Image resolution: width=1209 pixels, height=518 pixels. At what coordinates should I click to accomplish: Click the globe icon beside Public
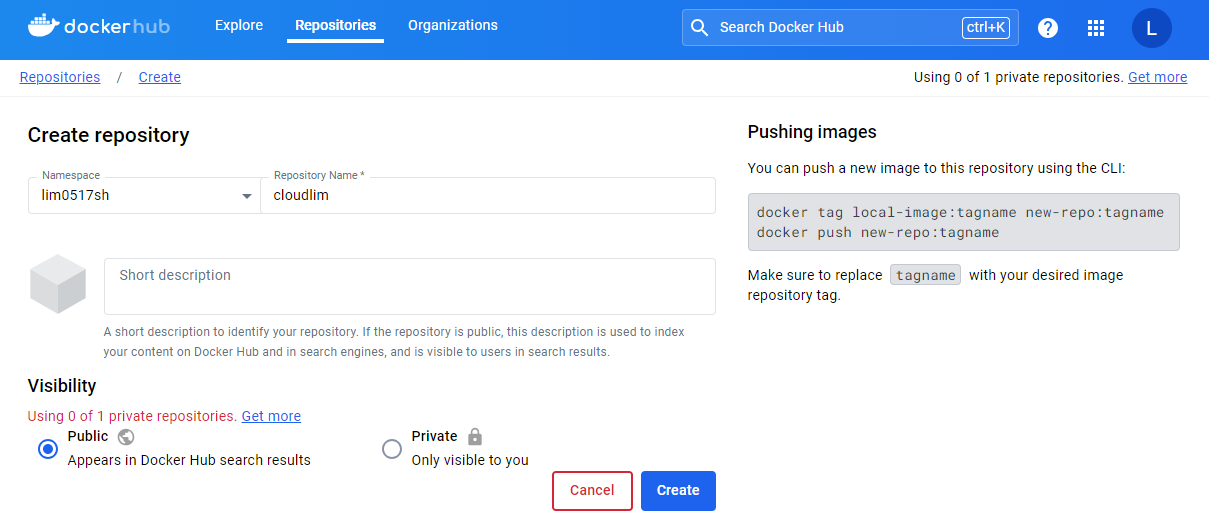click(126, 436)
